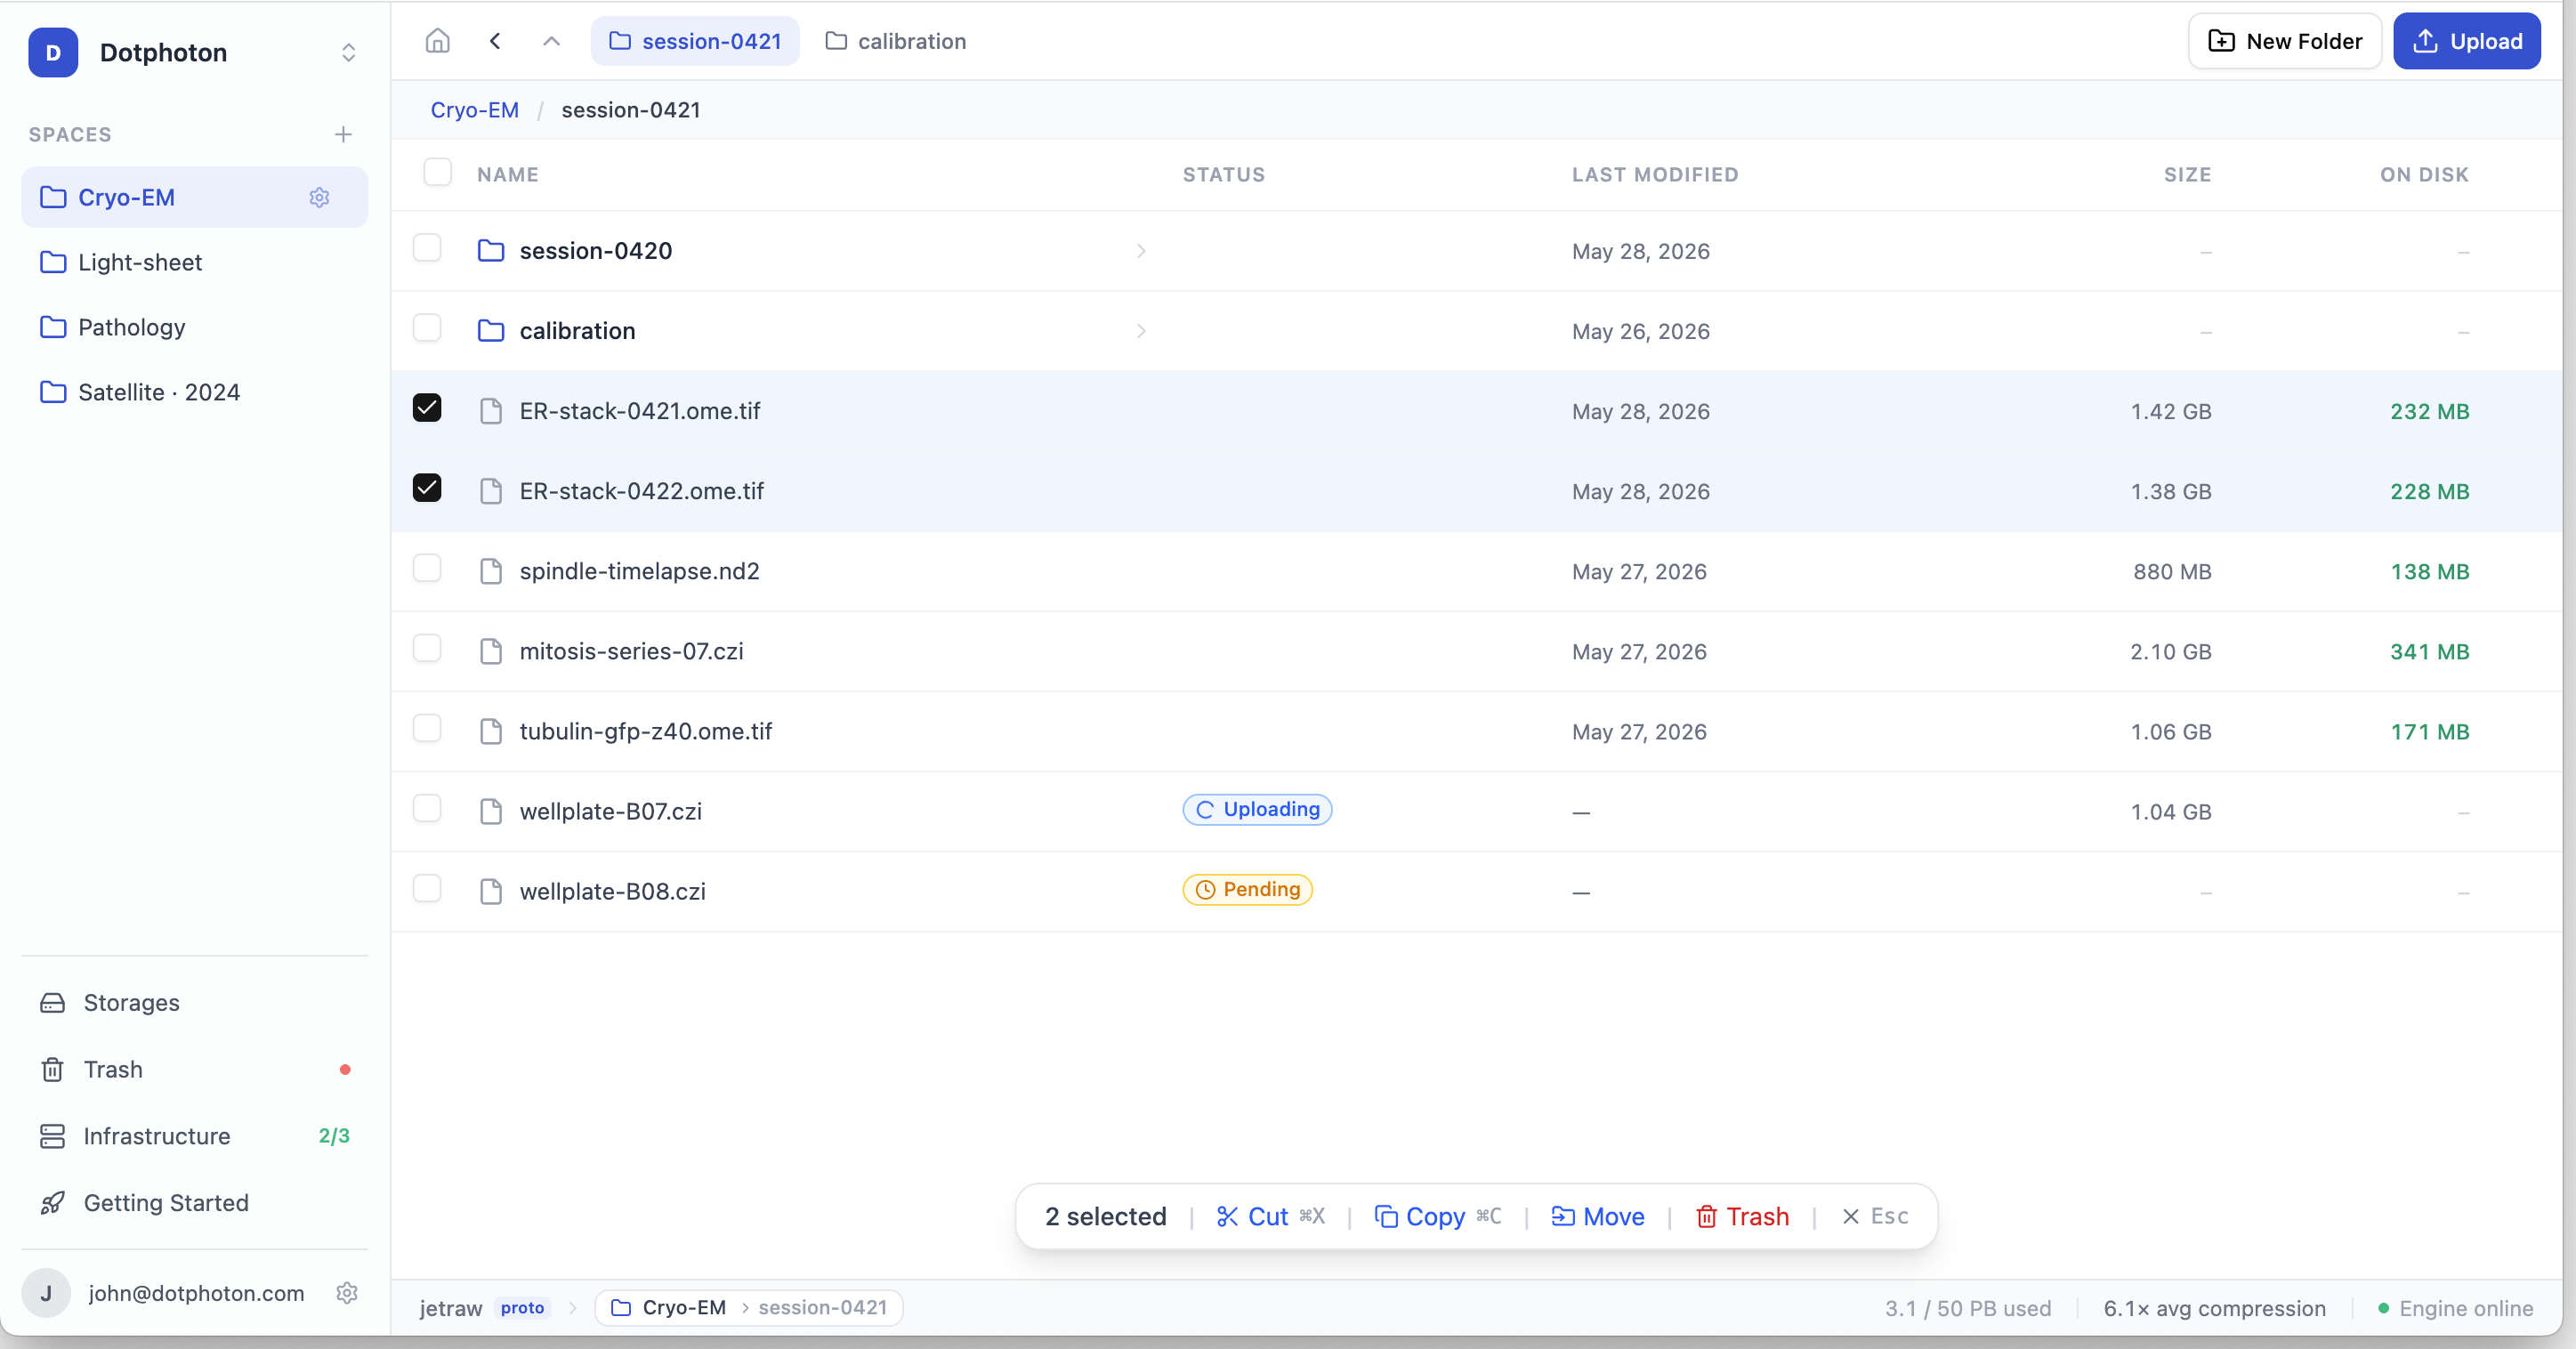Image resolution: width=2576 pixels, height=1349 pixels.
Task: Click the Engine online status indicator
Action: (x=2455, y=1308)
